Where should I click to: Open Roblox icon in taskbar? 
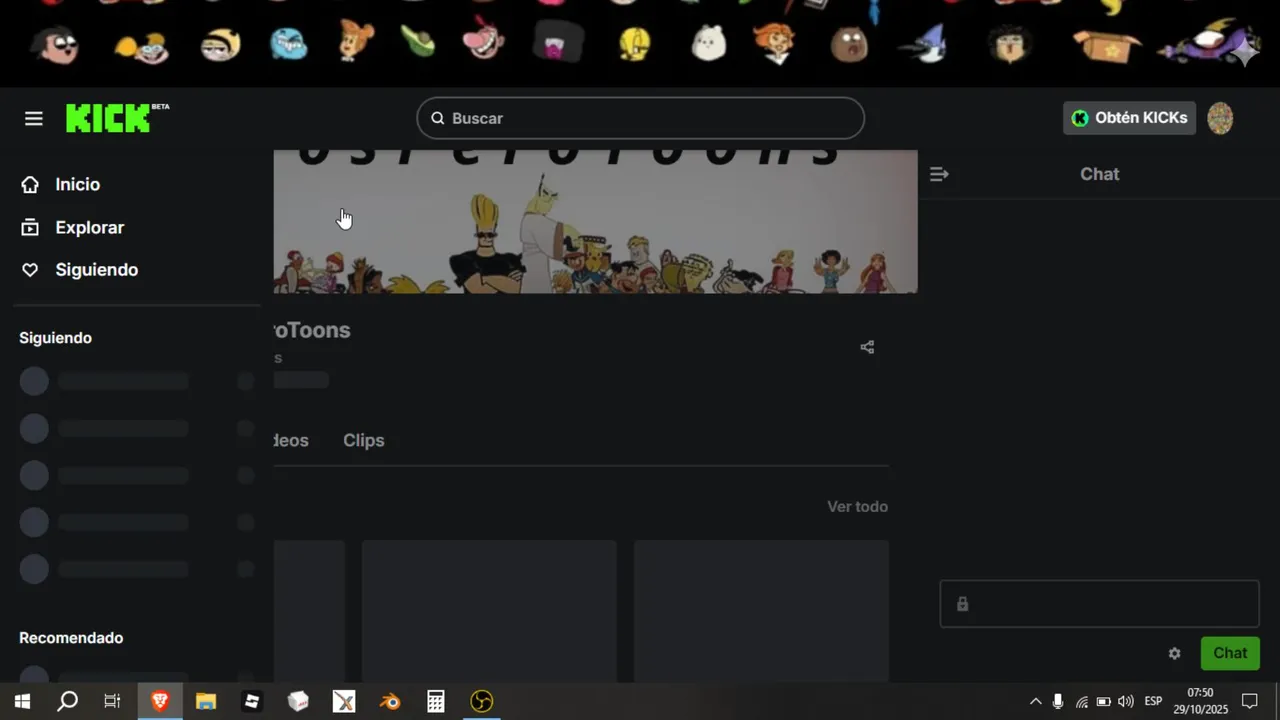252,701
